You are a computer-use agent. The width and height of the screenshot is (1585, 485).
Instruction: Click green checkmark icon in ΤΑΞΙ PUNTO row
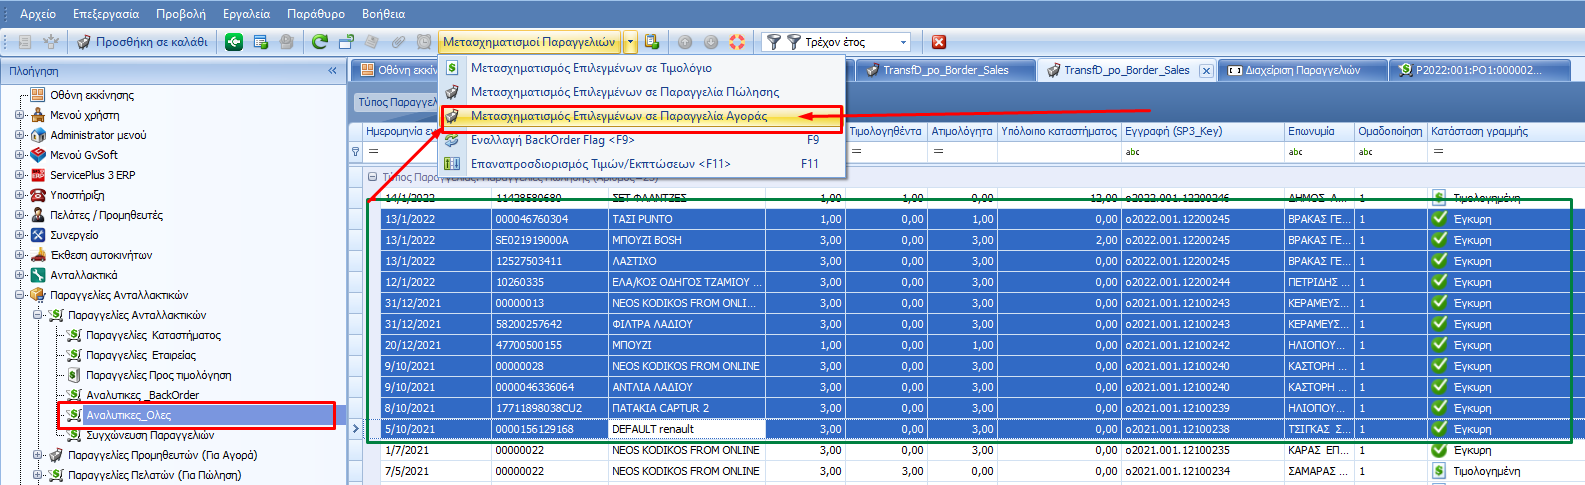[1439, 218]
